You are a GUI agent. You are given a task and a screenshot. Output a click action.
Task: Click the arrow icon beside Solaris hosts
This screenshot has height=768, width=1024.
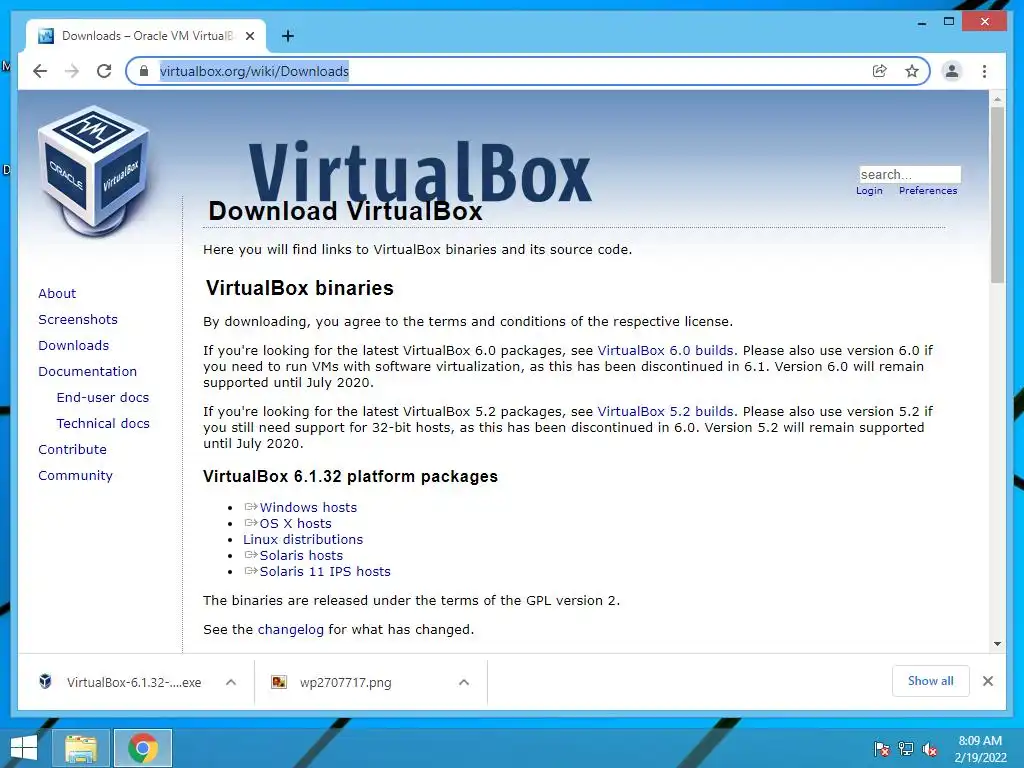(251, 555)
